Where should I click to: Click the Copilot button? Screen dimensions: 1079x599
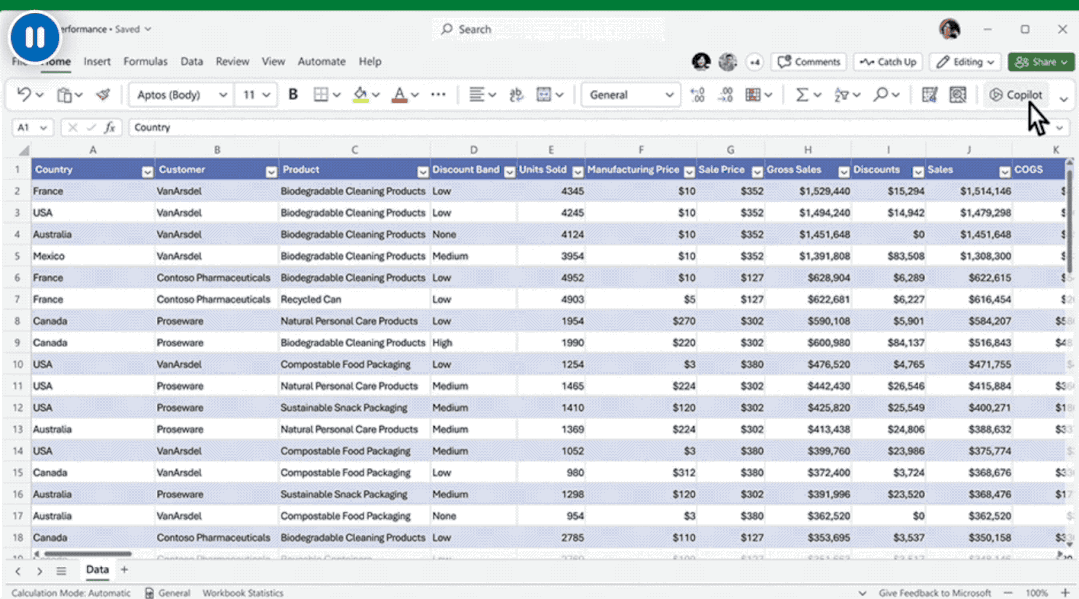[1016, 95]
